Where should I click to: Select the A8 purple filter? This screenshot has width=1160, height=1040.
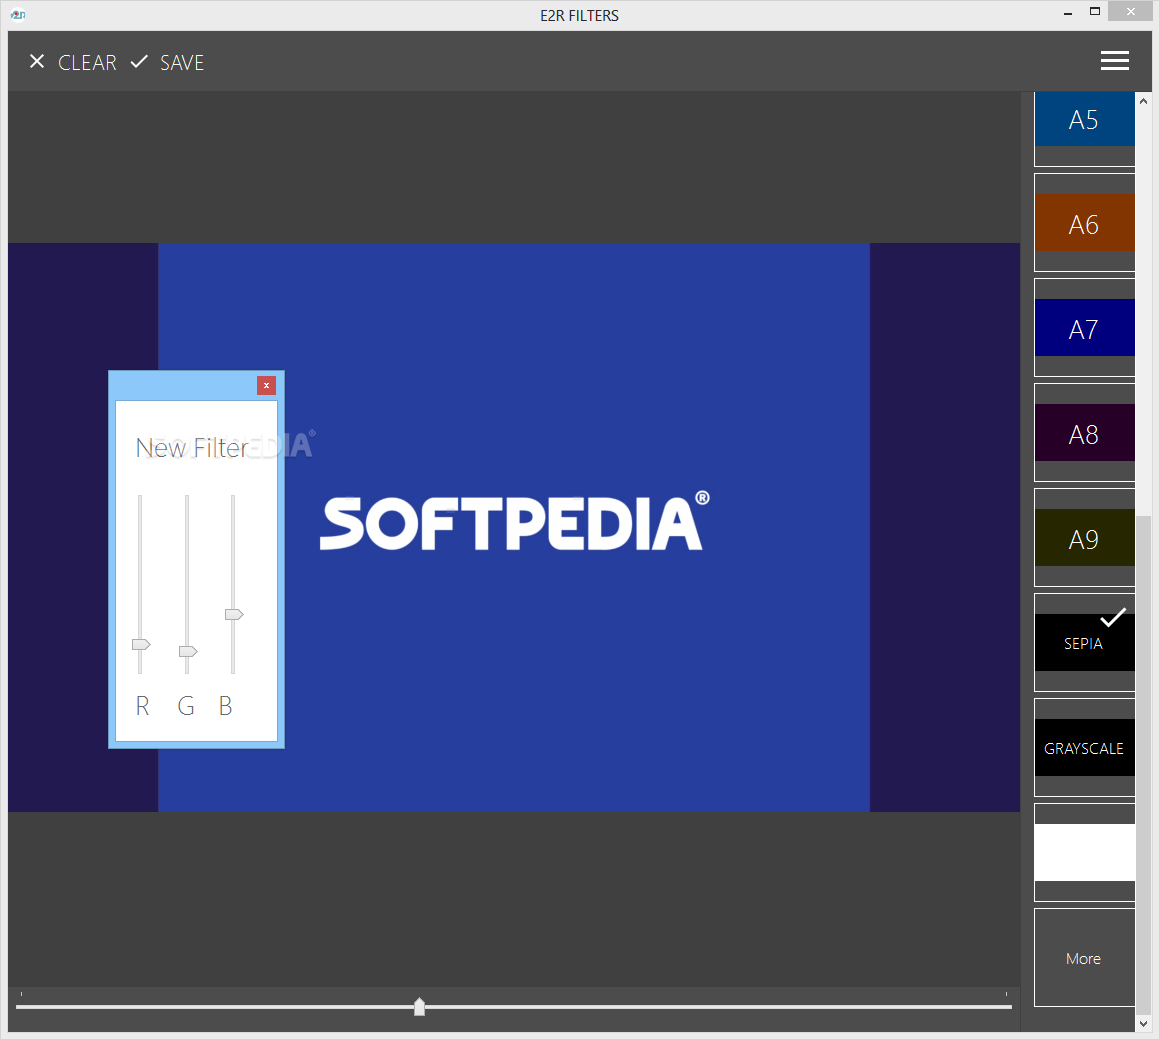1084,433
